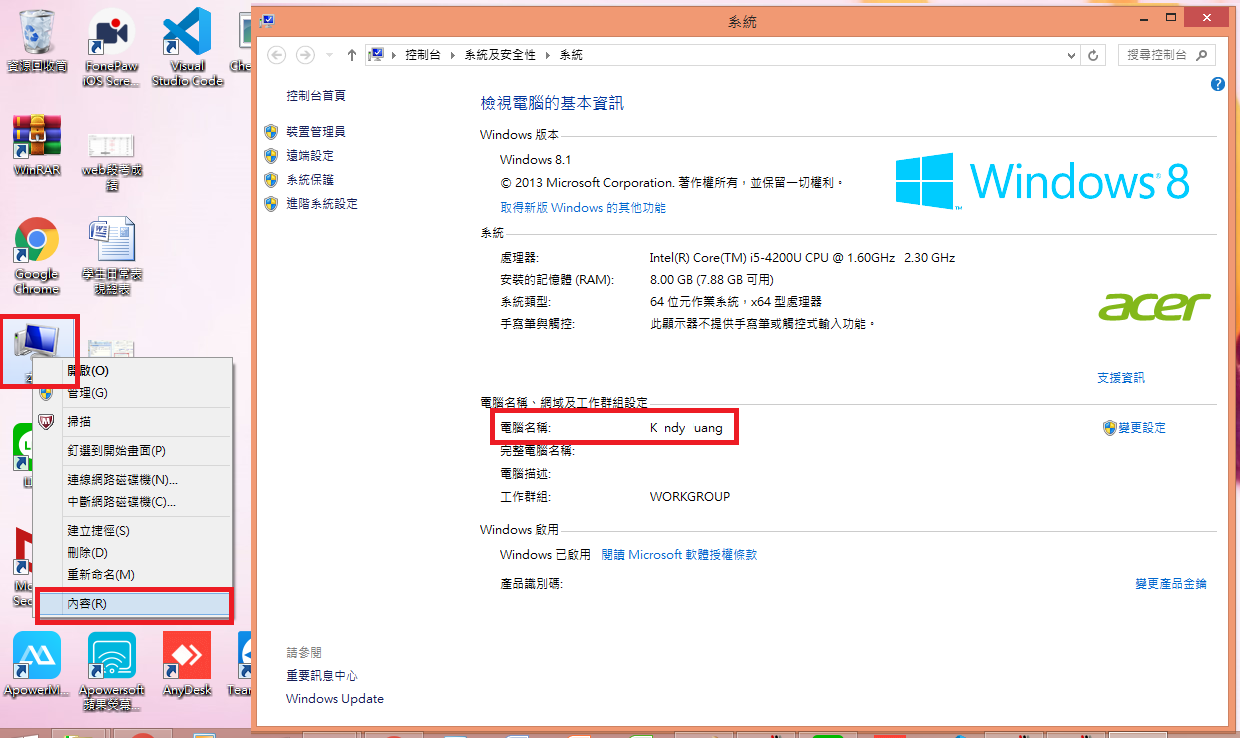This screenshot has width=1240, height=738.
Task: Select the Word document icon beside Chrome
Action: pyautogui.click(x=112, y=256)
